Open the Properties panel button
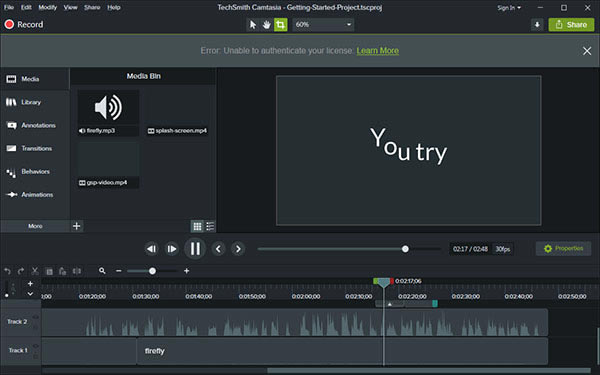Image resolution: width=600 pixels, height=375 pixels. click(563, 249)
